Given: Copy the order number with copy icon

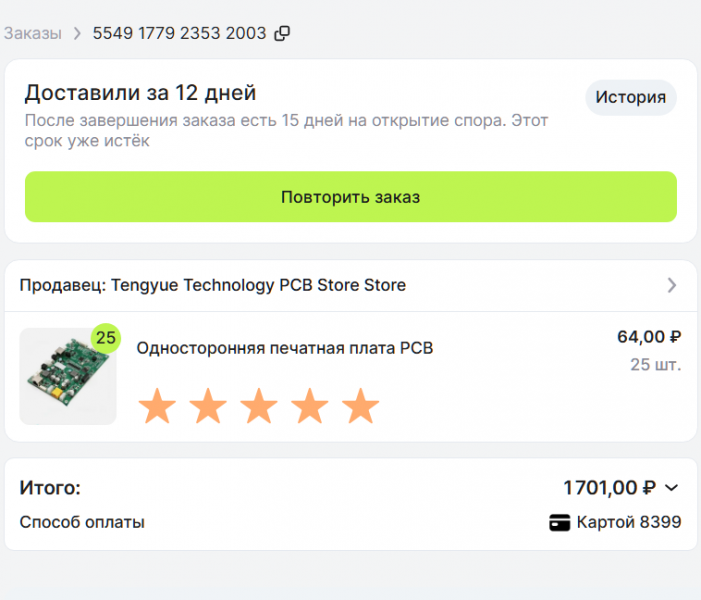Looking at the screenshot, I should pos(282,33).
